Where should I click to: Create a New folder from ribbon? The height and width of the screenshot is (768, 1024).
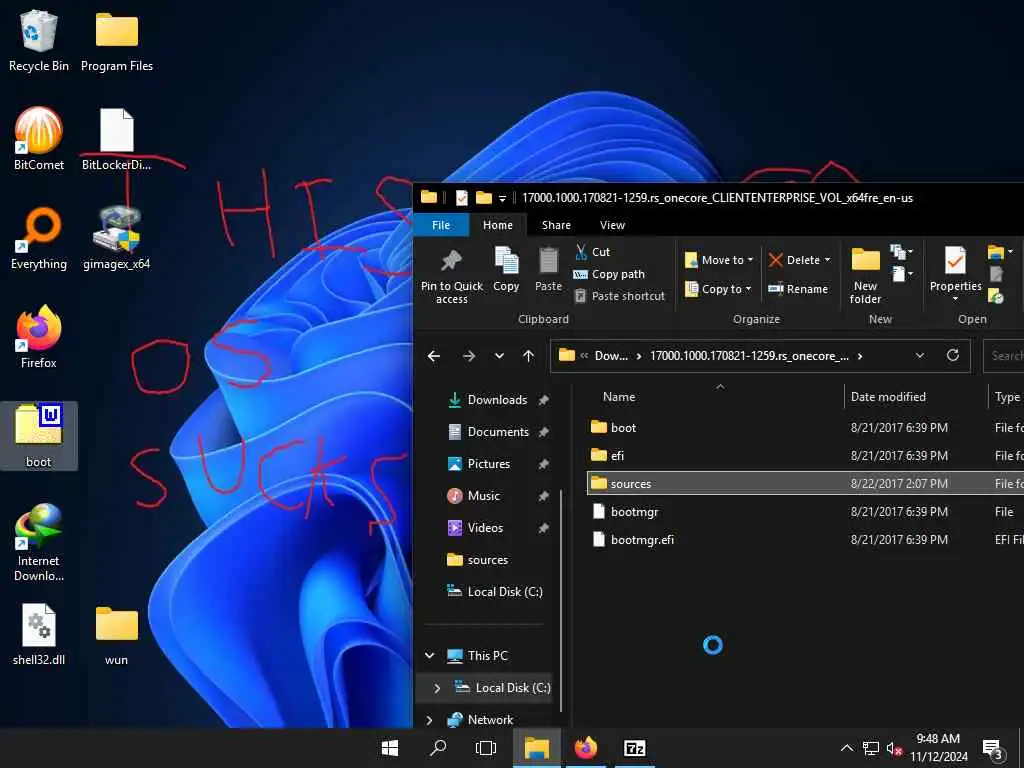[865, 276]
